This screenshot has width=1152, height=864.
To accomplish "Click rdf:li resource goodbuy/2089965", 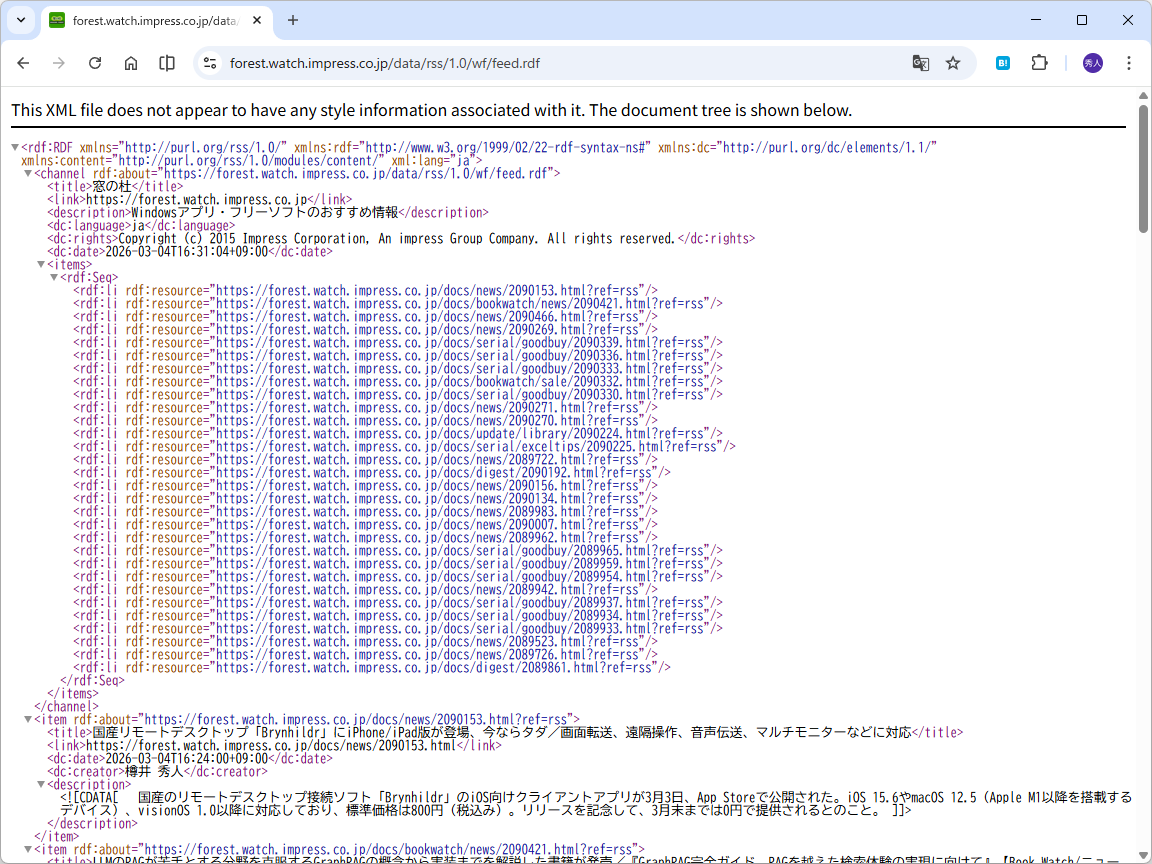I will (397, 550).
